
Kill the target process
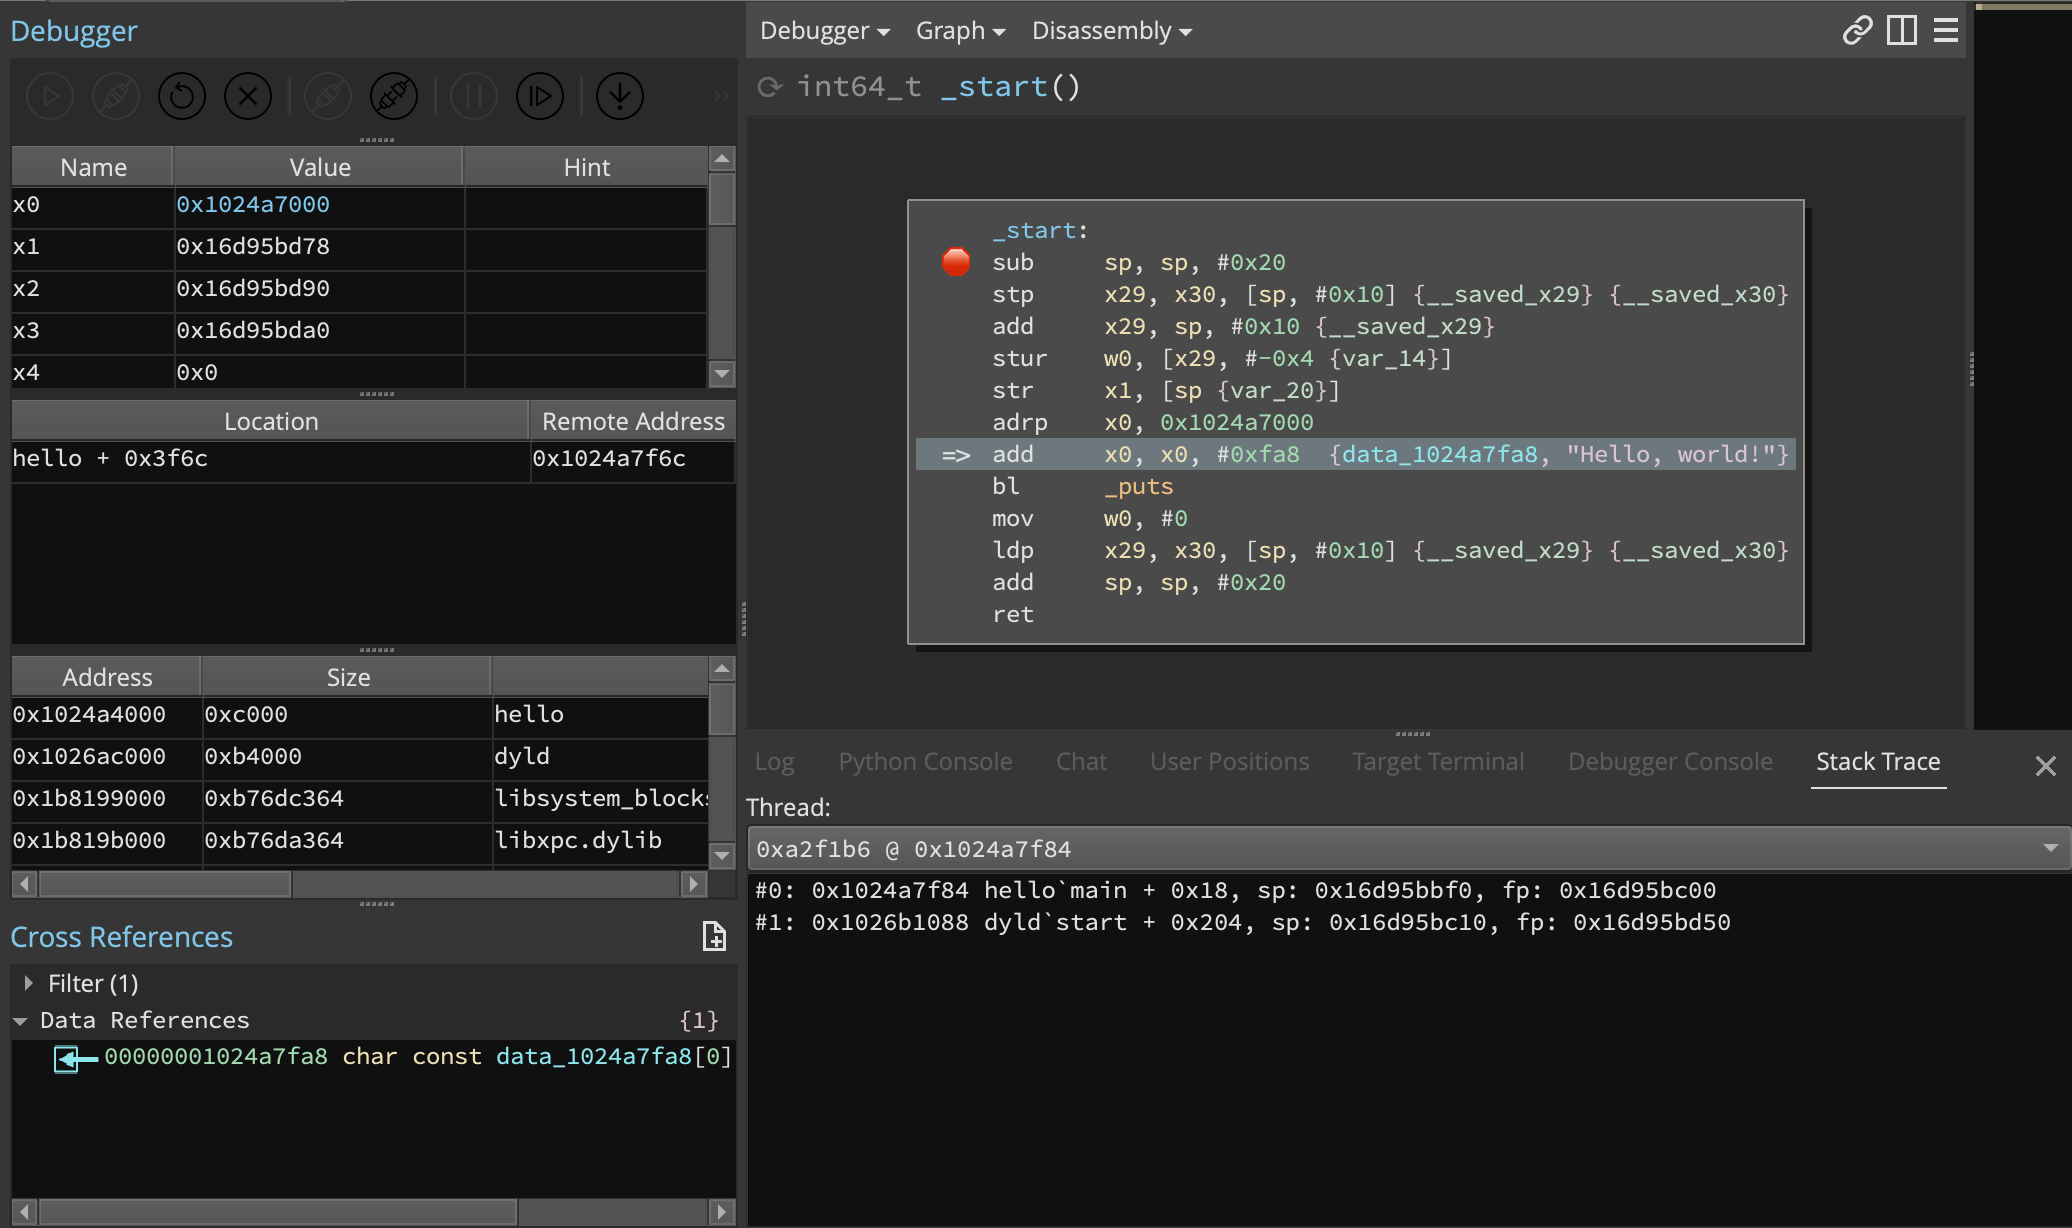coord(247,96)
